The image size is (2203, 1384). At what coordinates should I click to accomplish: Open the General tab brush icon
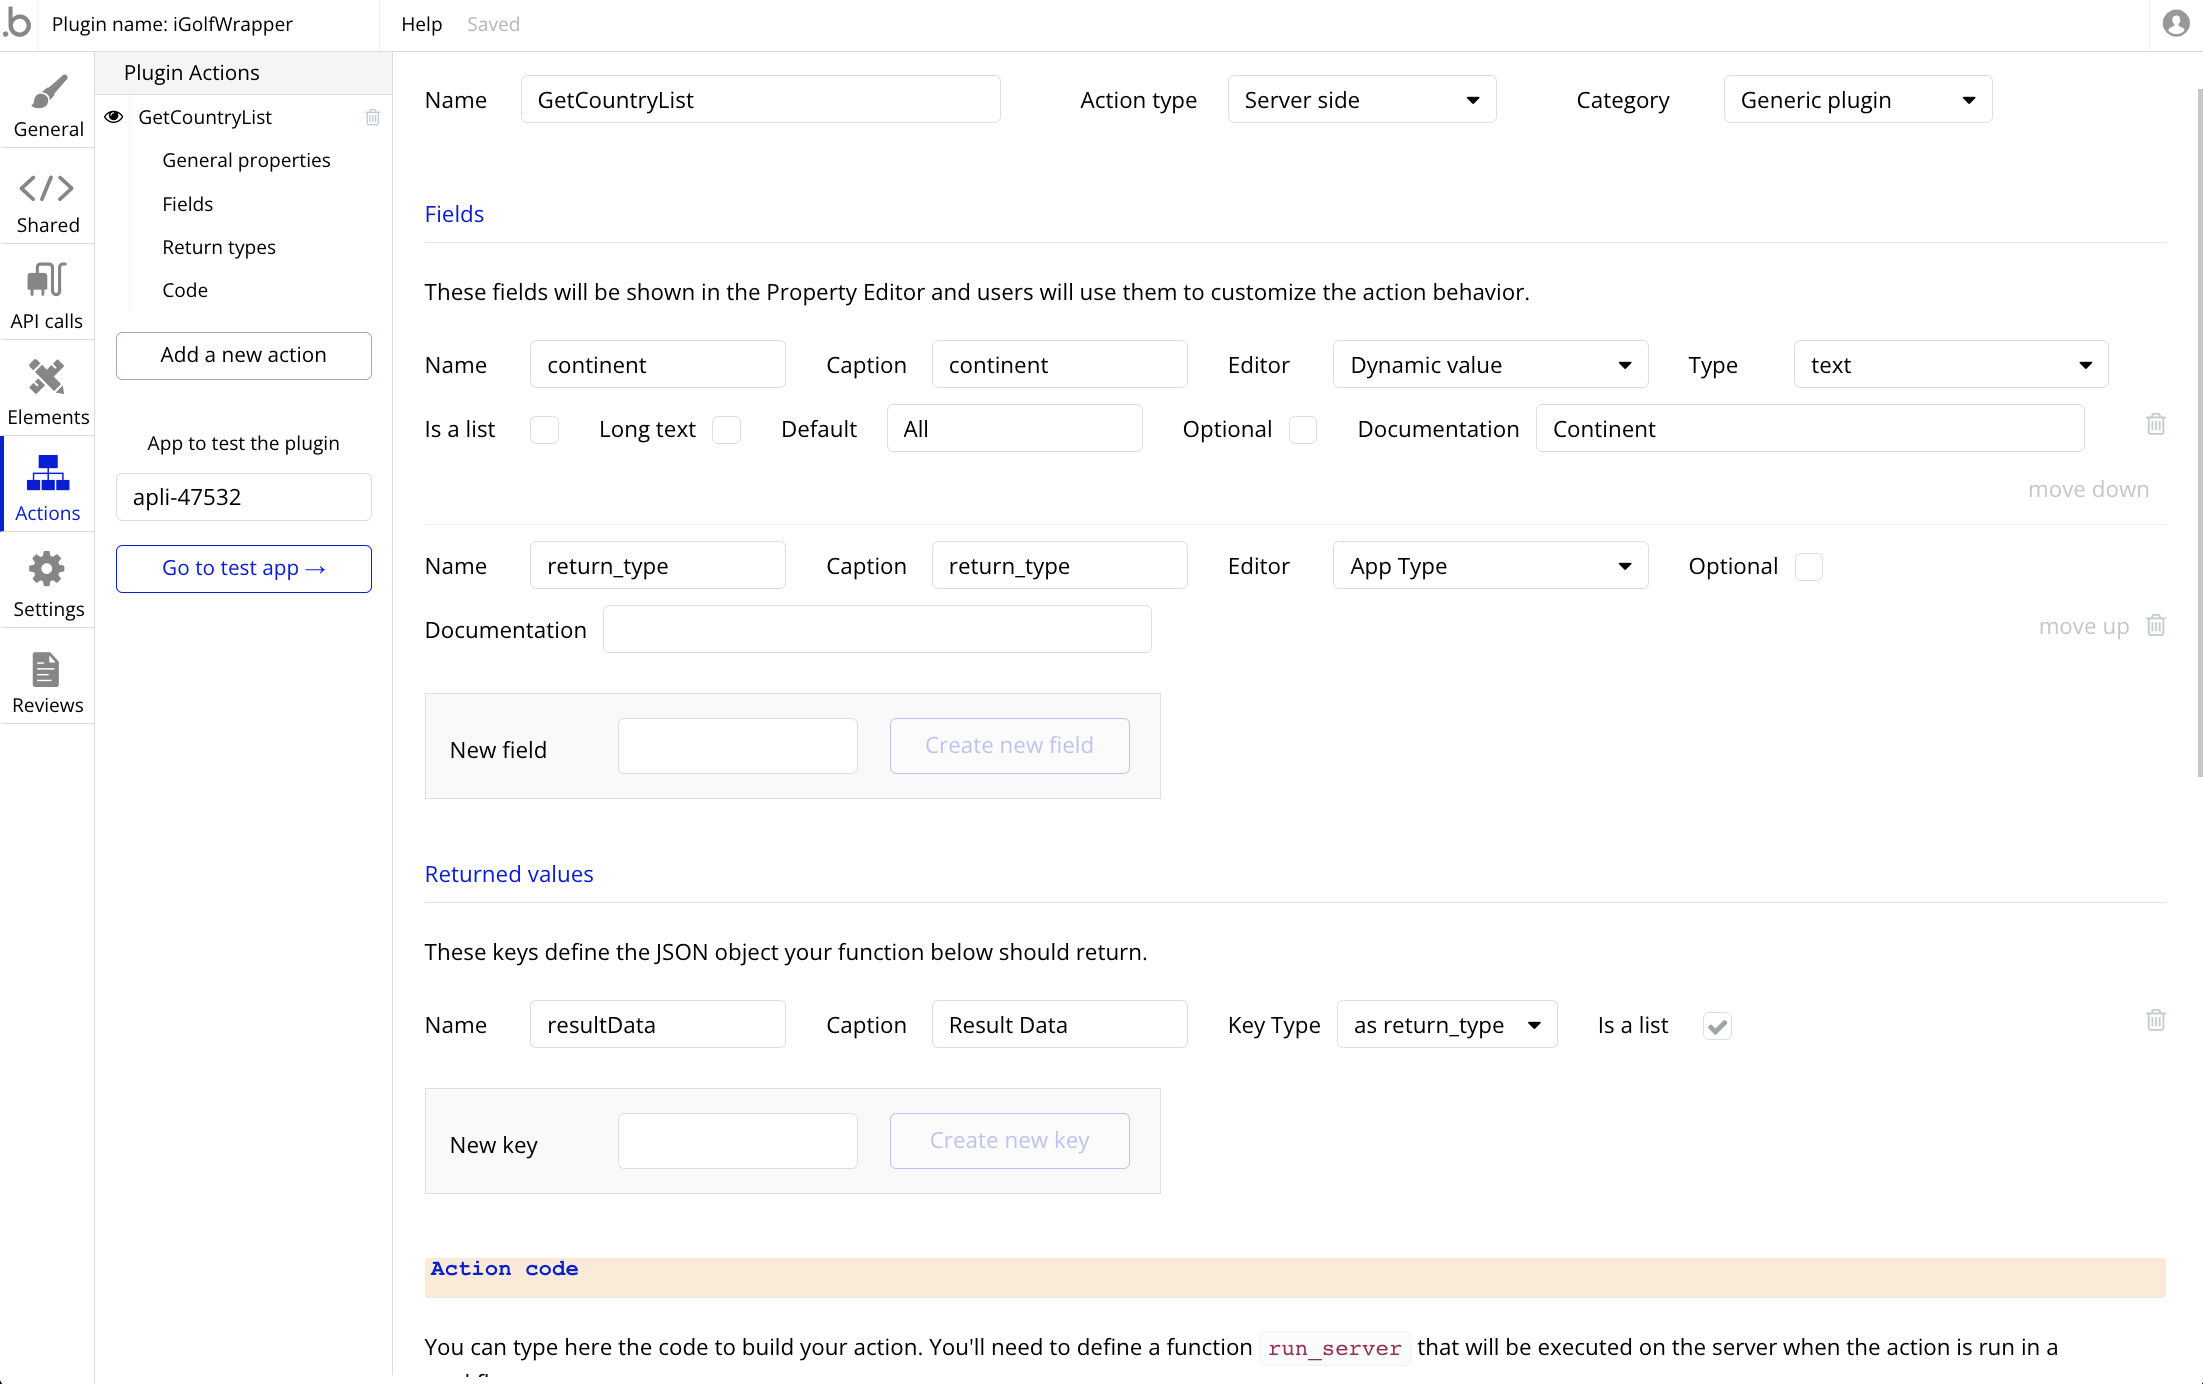47,92
